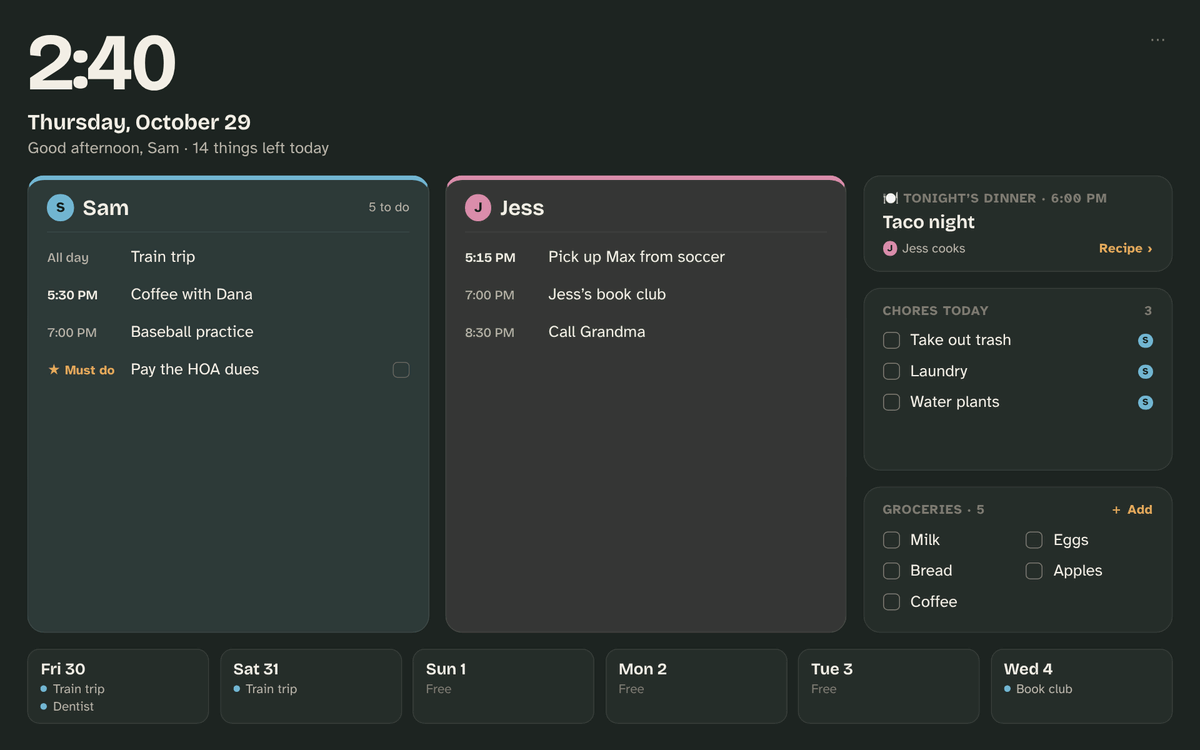
Task: Add a grocery item with + Add
Action: point(1132,509)
